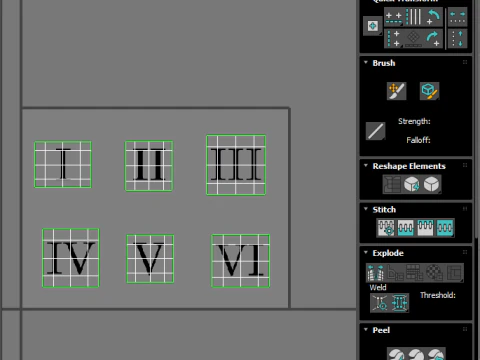The width and height of the screenshot is (480, 360).
Task: Rotate selection clockwise with curved right arrow
Action: coord(433,39)
